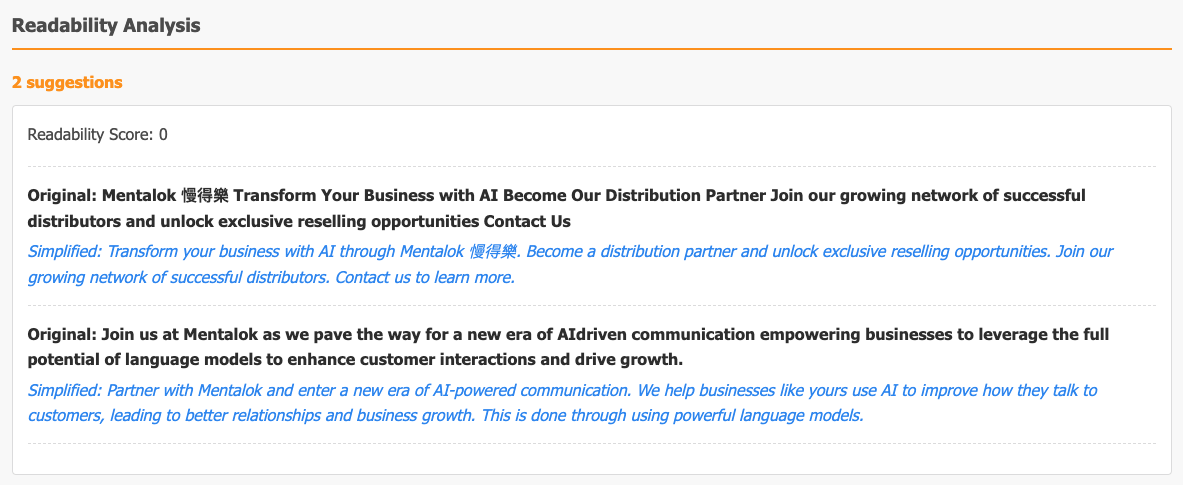Click bold "Original:" label before "Mentalok 慢得樂"

[x=62, y=196]
